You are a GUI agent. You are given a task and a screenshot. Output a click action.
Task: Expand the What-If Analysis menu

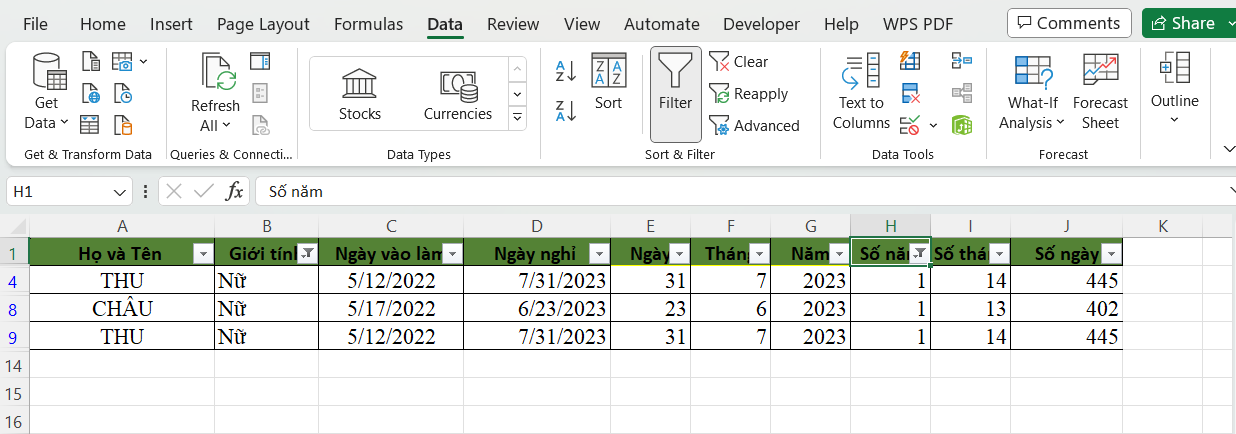click(1033, 93)
